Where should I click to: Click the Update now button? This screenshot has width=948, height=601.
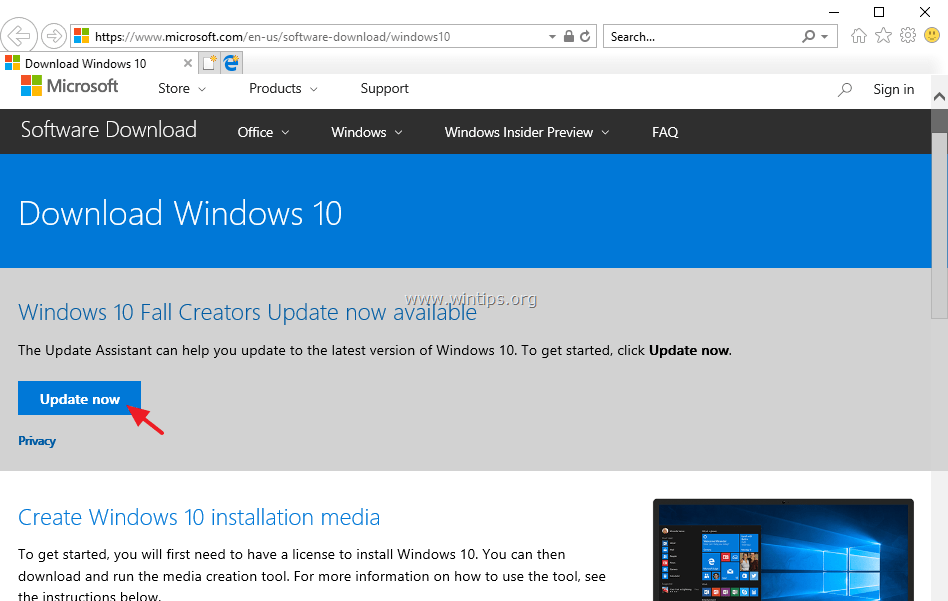[79, 398]
